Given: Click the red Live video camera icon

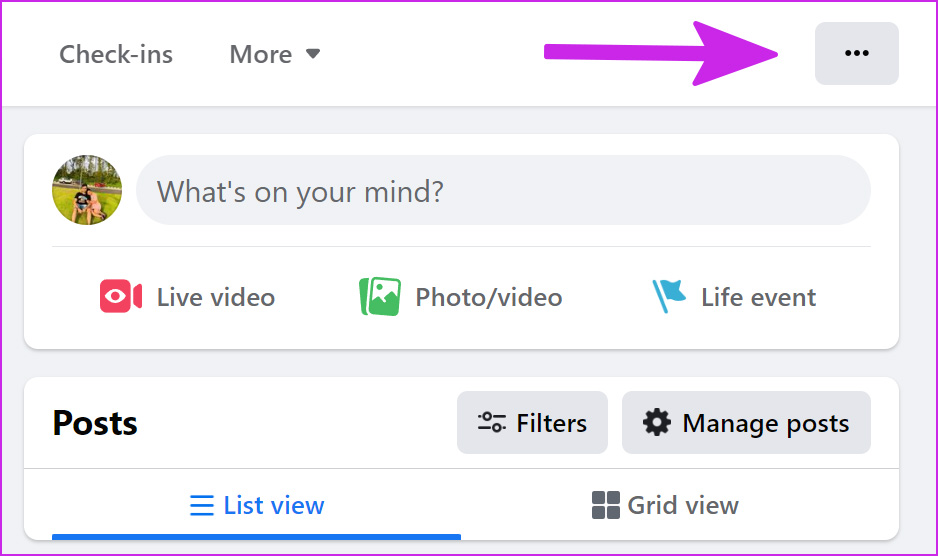Looking at the screenshot, I should click(121, 296).
